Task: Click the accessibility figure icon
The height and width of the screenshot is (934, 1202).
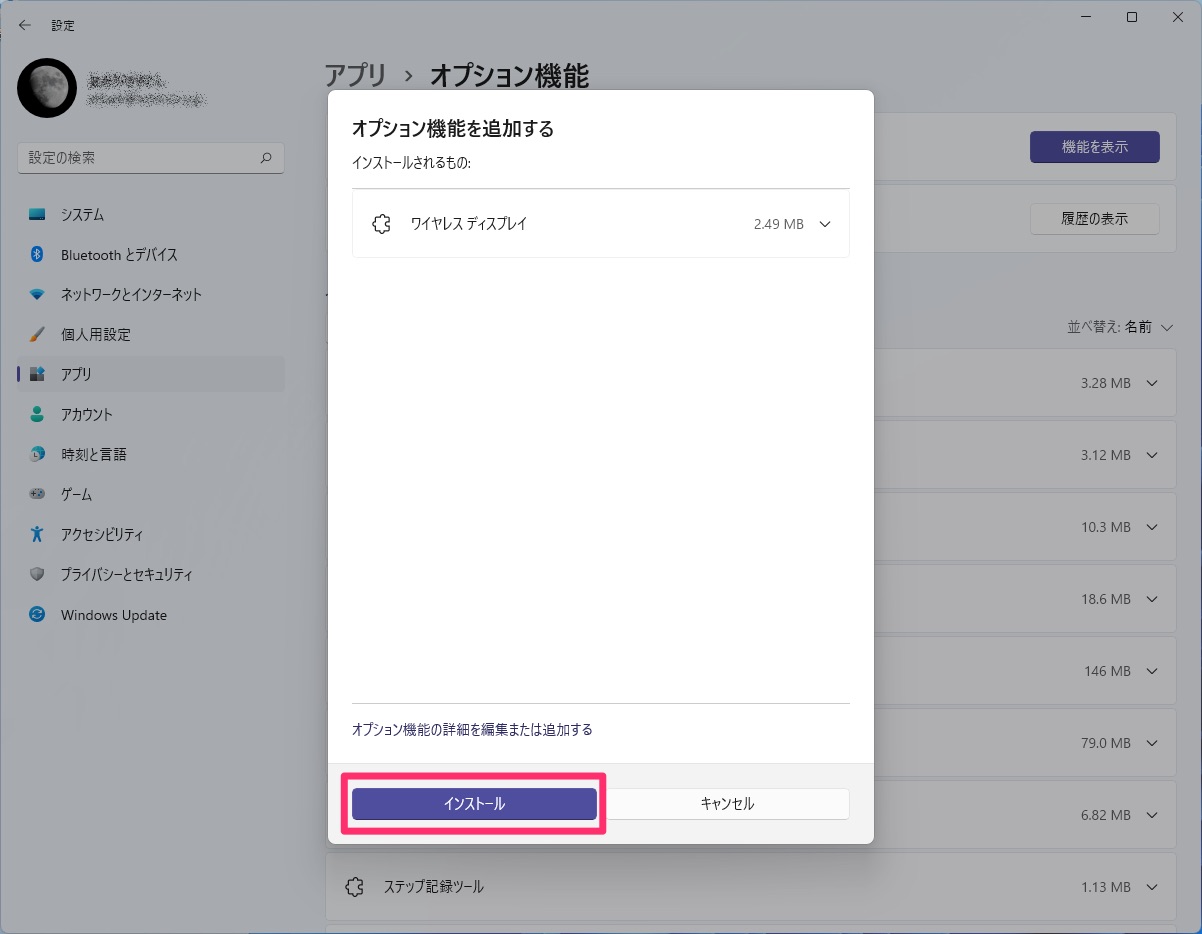Action: [37, 535]
